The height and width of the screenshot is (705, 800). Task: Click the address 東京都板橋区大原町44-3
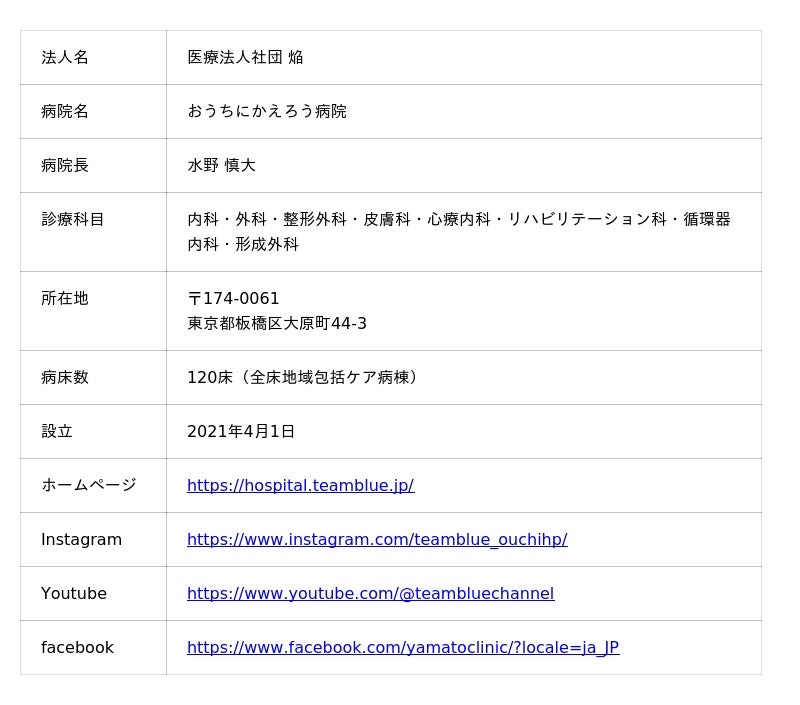click(x=276, y=323)
